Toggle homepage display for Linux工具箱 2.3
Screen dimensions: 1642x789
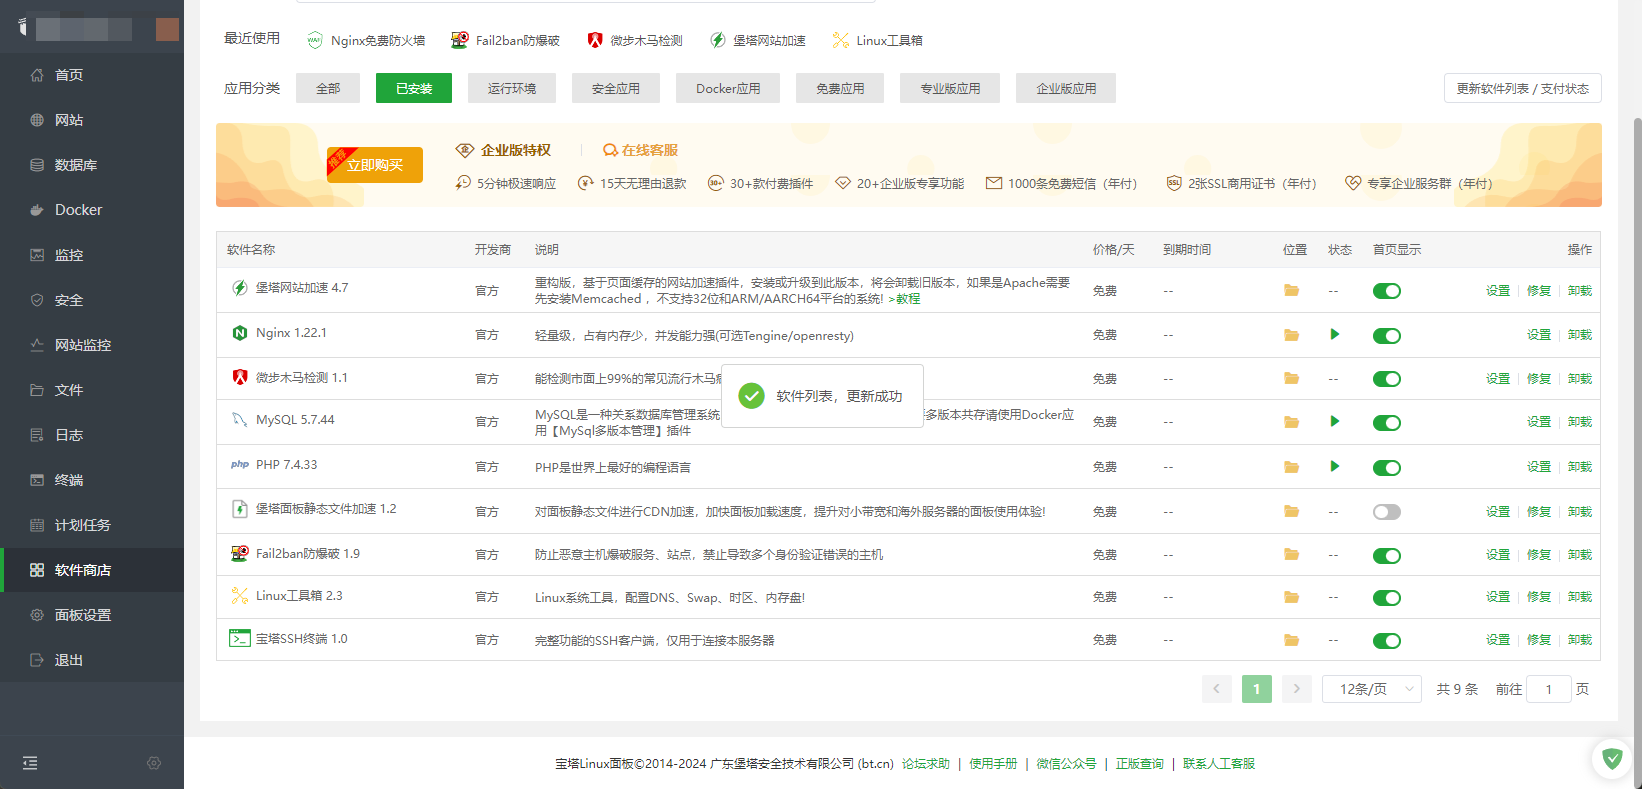pyautogui.click(x=1387, y=598)
